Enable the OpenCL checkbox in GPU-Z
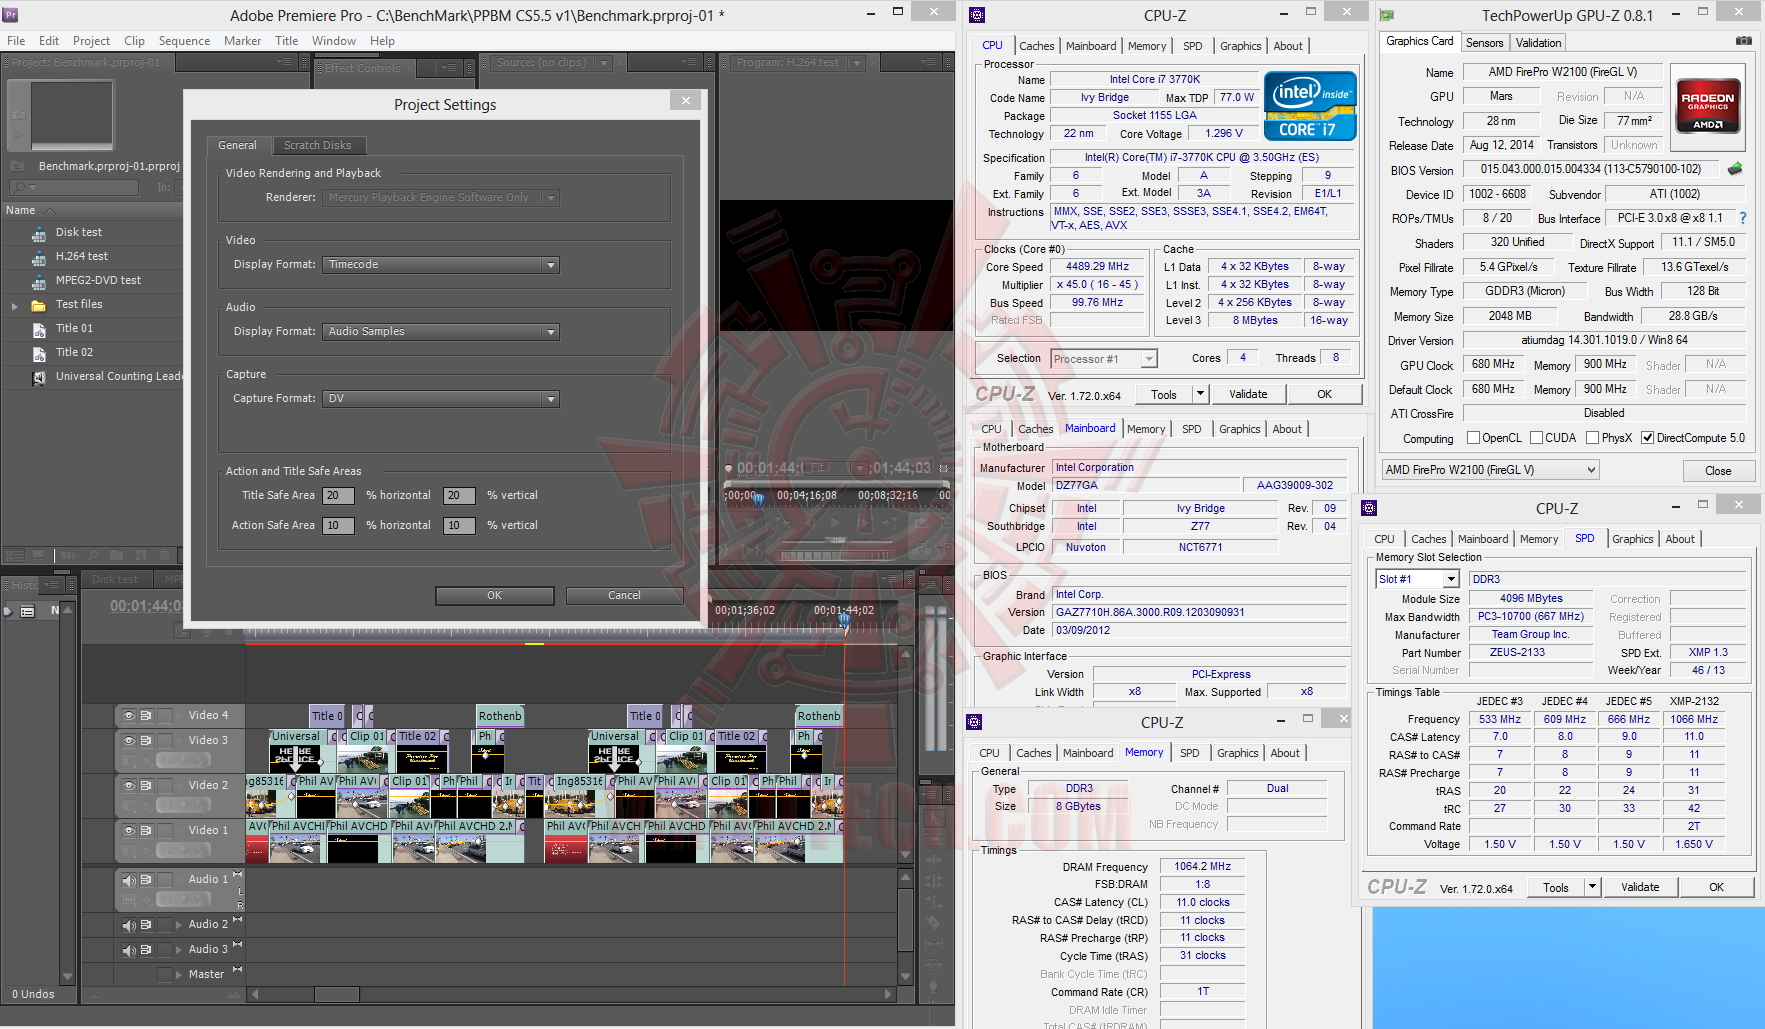Screen dimensions: 1765x1029 [x=1474, y=437]
